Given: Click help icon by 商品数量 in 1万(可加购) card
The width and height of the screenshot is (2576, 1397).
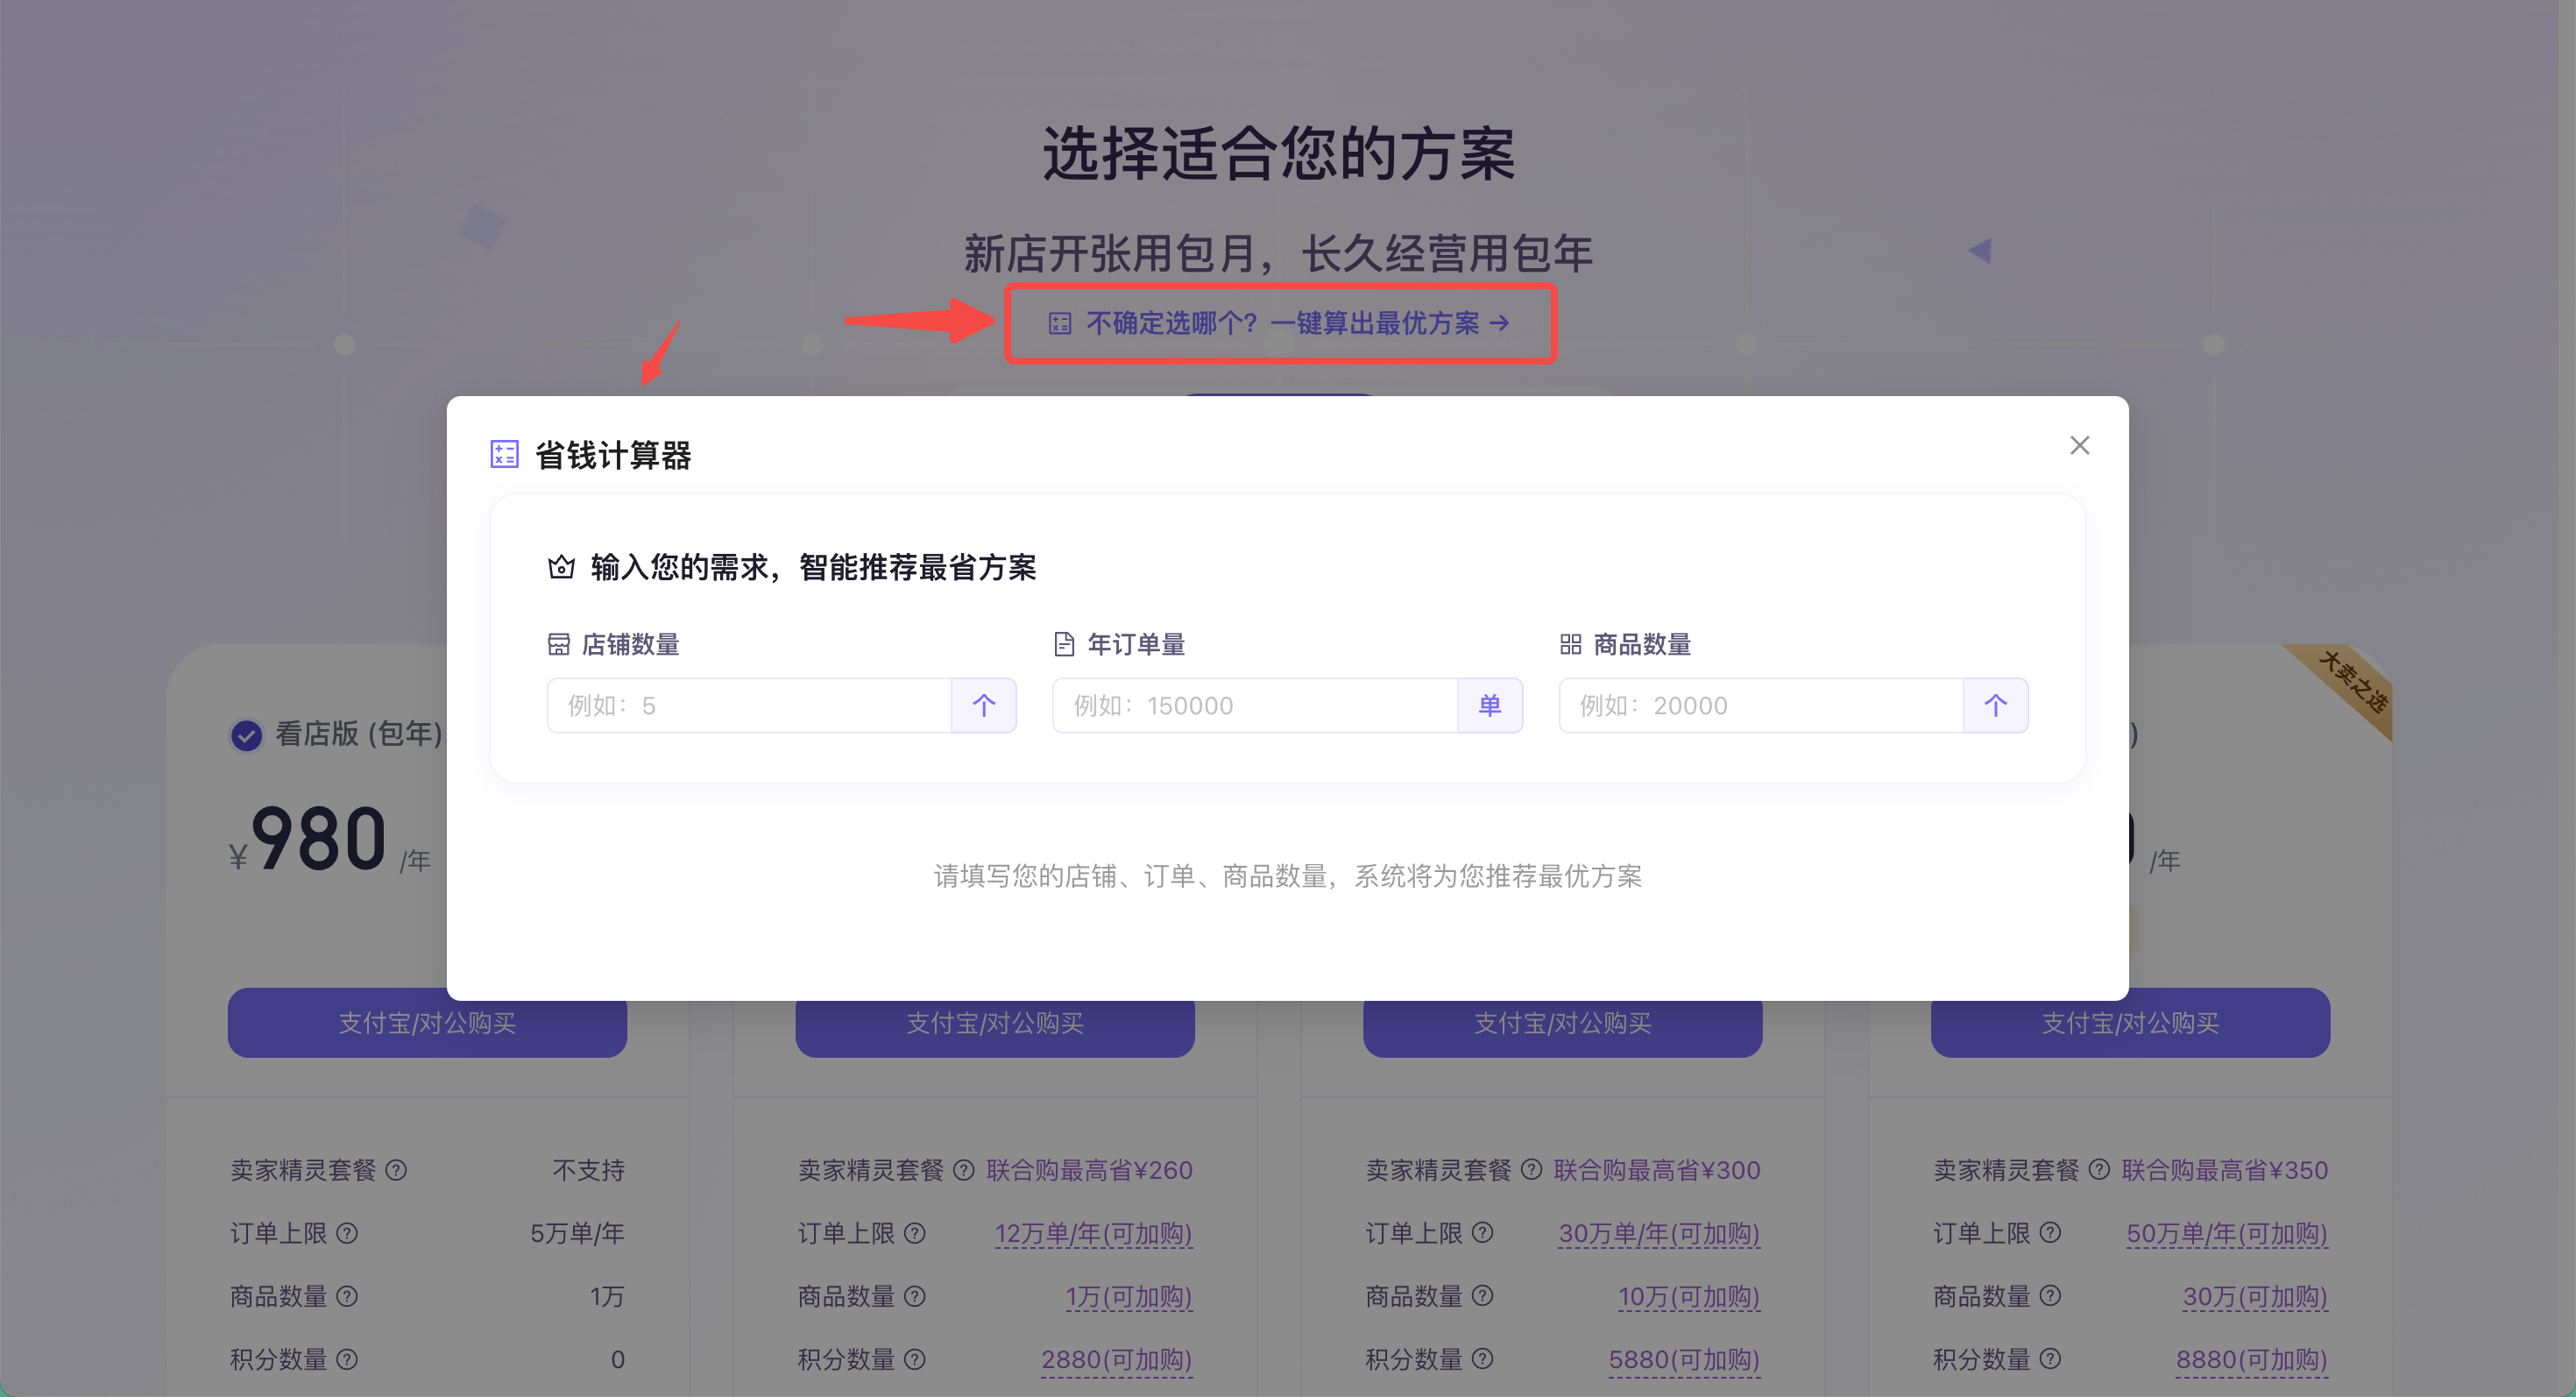Looking at the screenshot, I should pyautogui.click(x=915, y=1296).
